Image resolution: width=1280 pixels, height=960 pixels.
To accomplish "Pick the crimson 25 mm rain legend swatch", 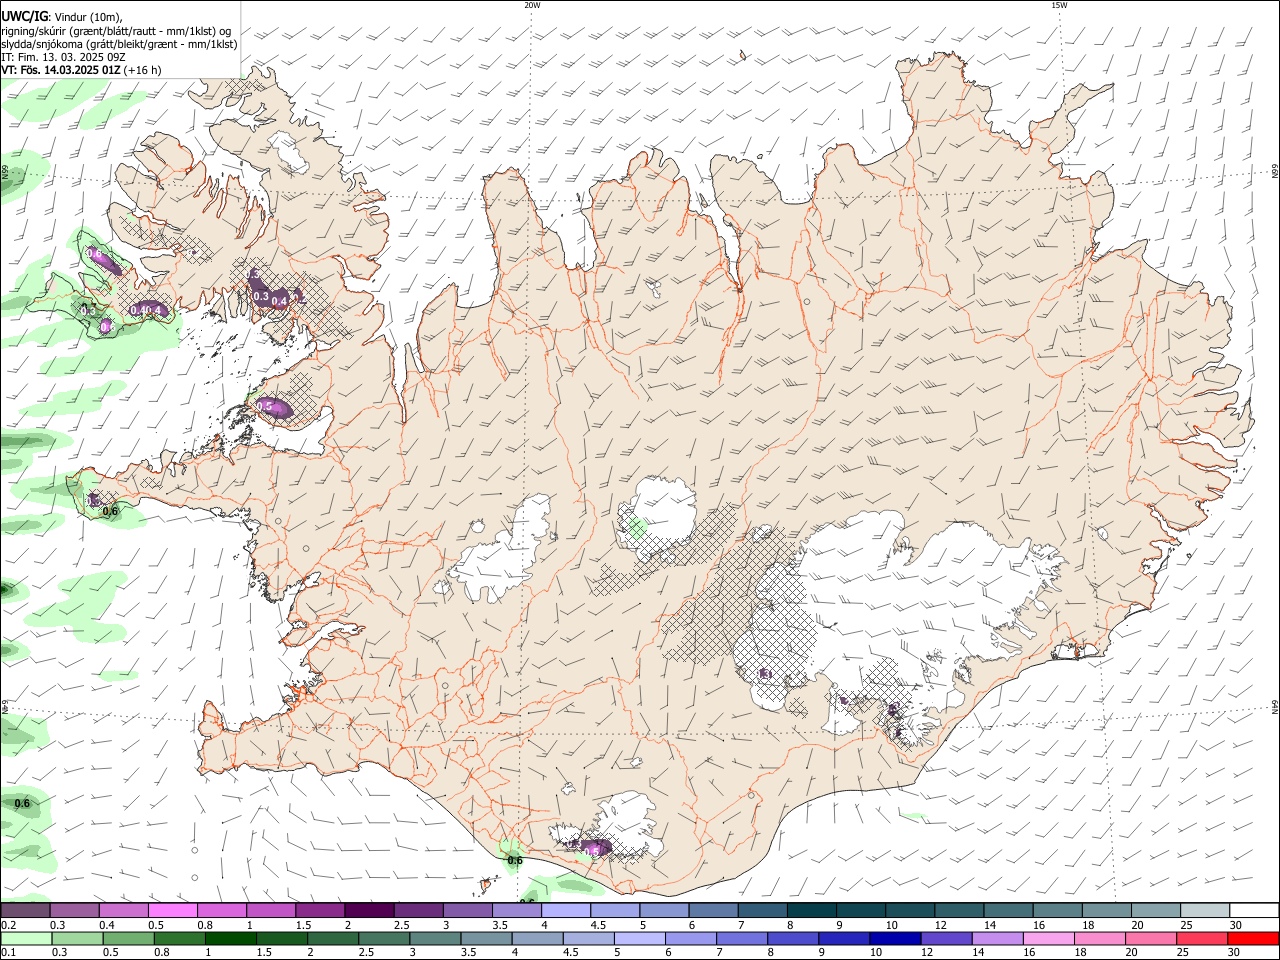I will pyautogui.click(x=1203, y=939).
